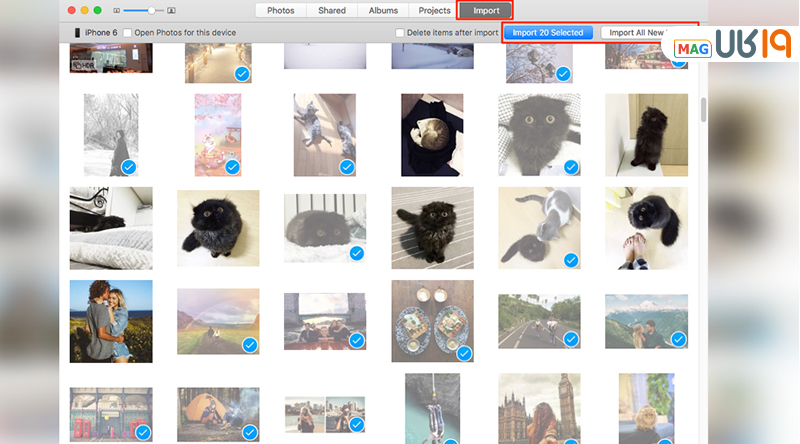800x444 pixels.
Task: Enable Open Photos for this device
Action: click(126, 33)
